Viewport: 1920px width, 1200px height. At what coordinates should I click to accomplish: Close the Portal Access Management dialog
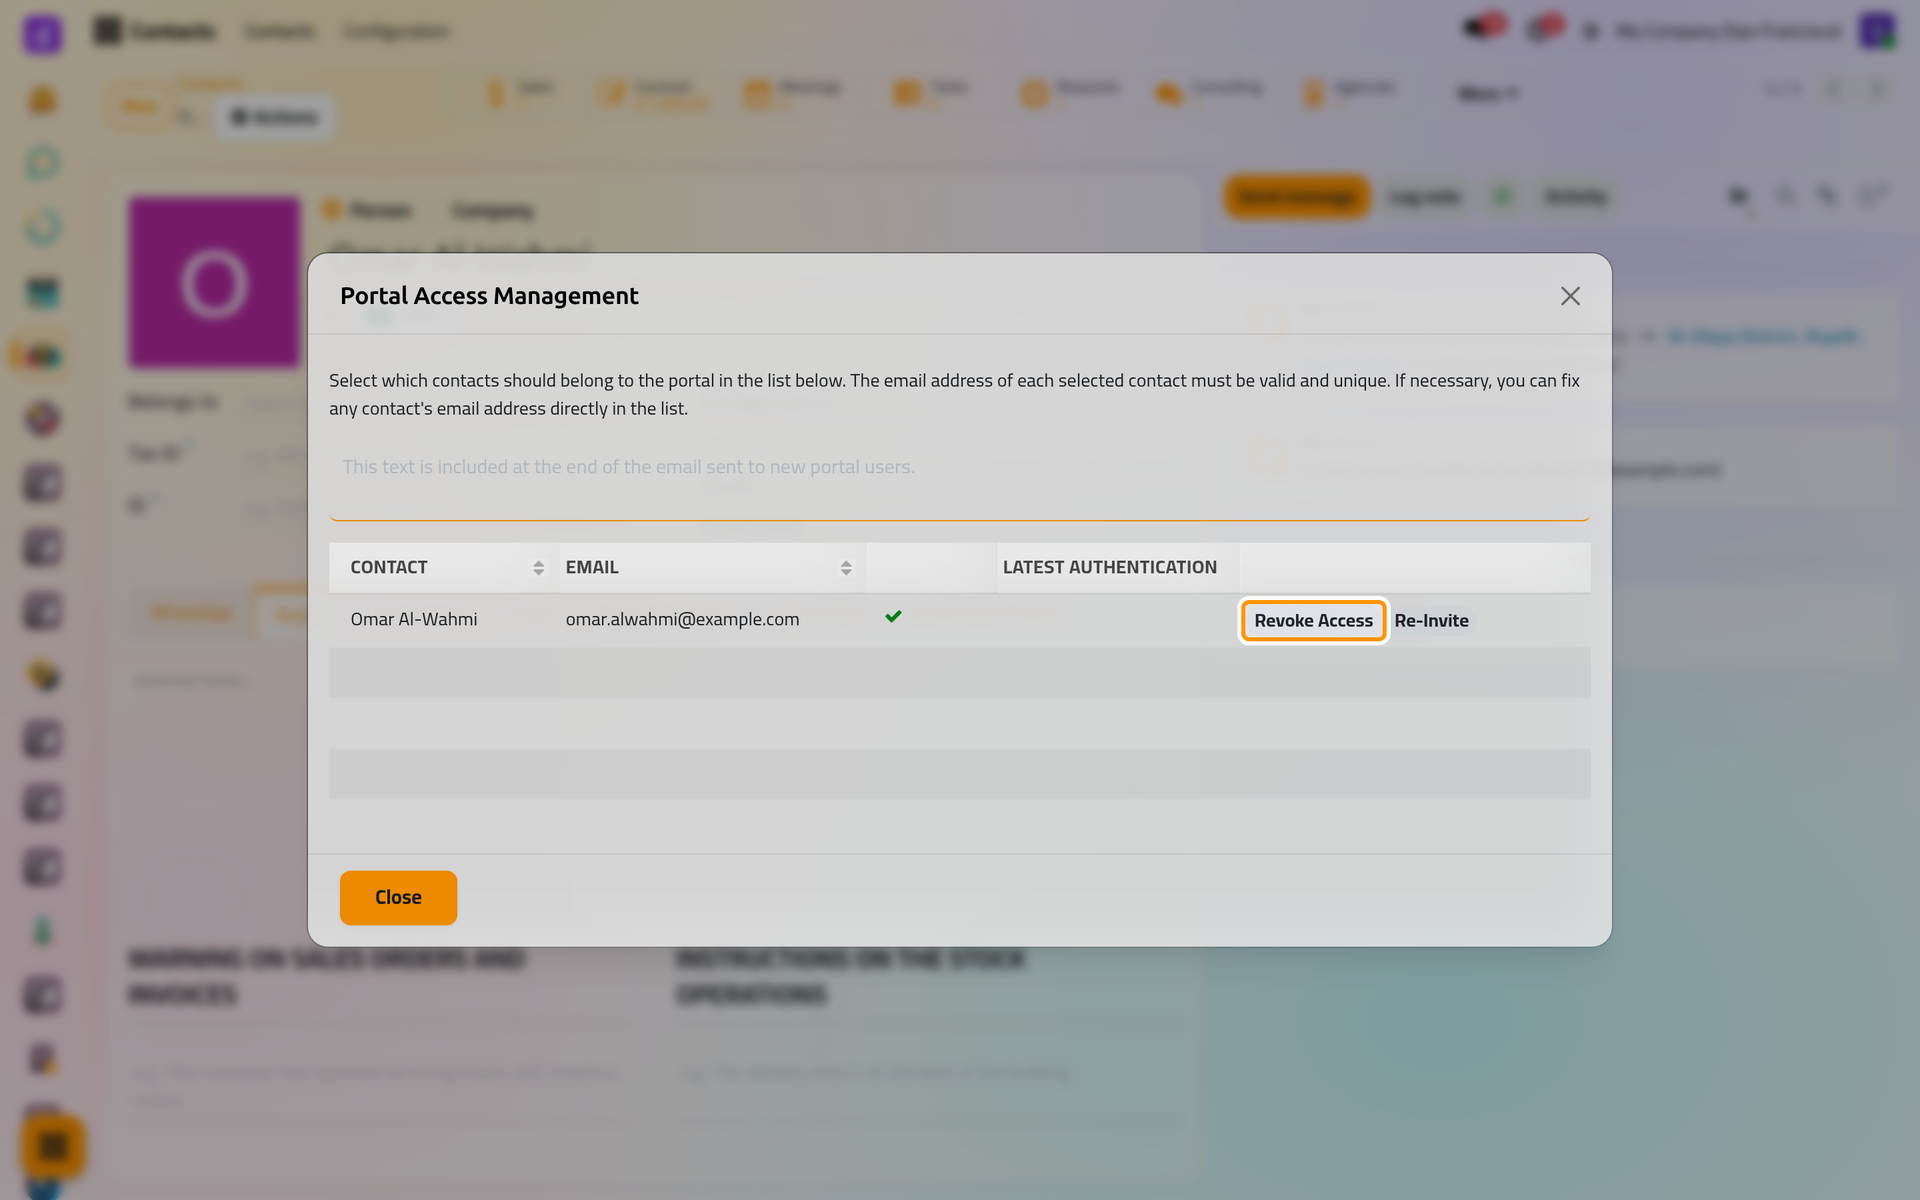tap(398, 897)
